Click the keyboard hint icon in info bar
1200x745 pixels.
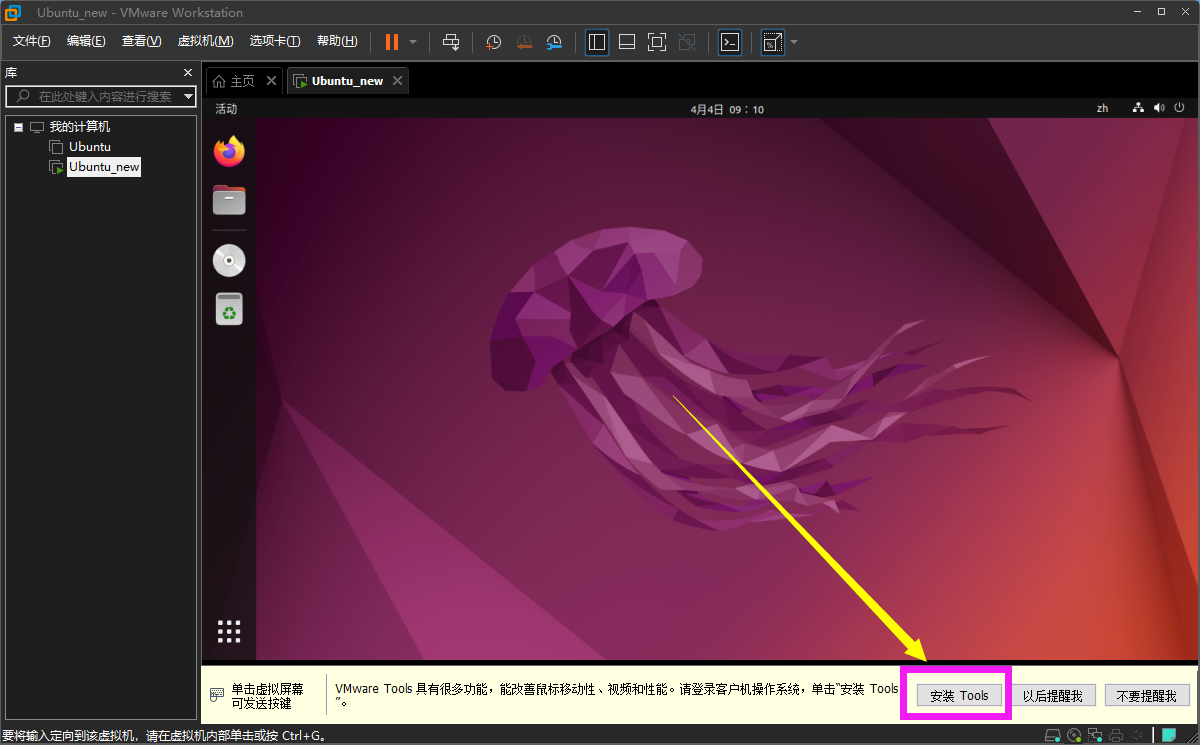(217, 695)
